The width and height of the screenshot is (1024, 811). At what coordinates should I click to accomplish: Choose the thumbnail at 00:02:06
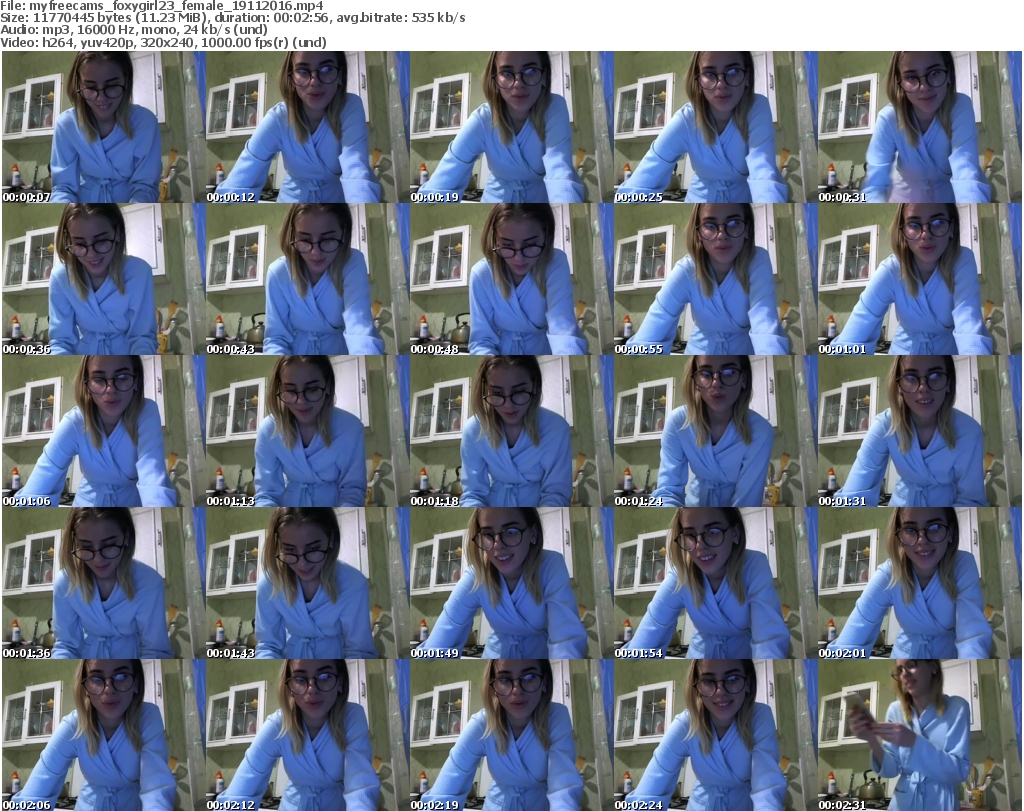point(104,735)
